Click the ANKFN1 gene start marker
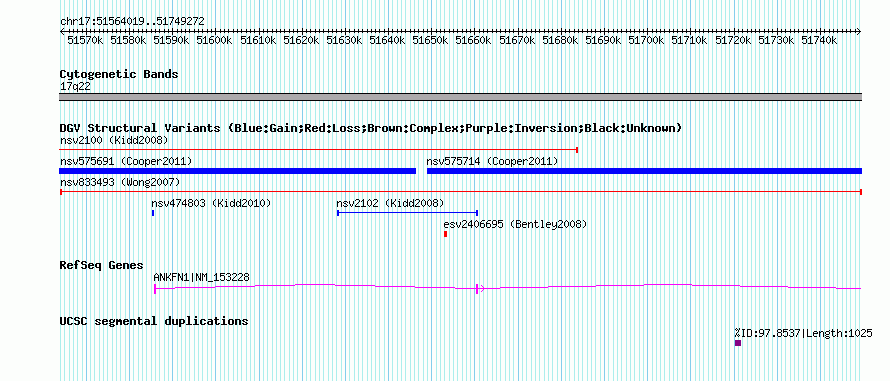Screen dimensions: 890x381 click(155, 288)
